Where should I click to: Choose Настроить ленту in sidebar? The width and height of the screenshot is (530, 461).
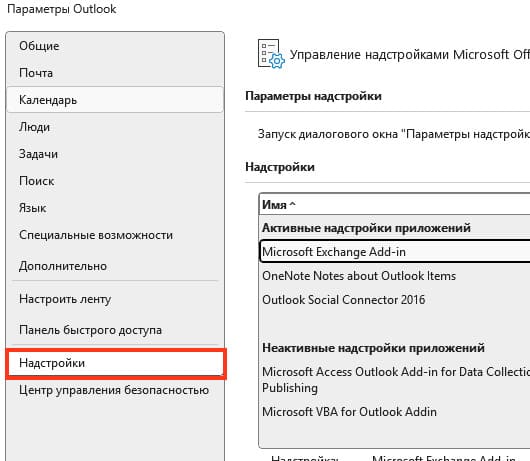115,299
